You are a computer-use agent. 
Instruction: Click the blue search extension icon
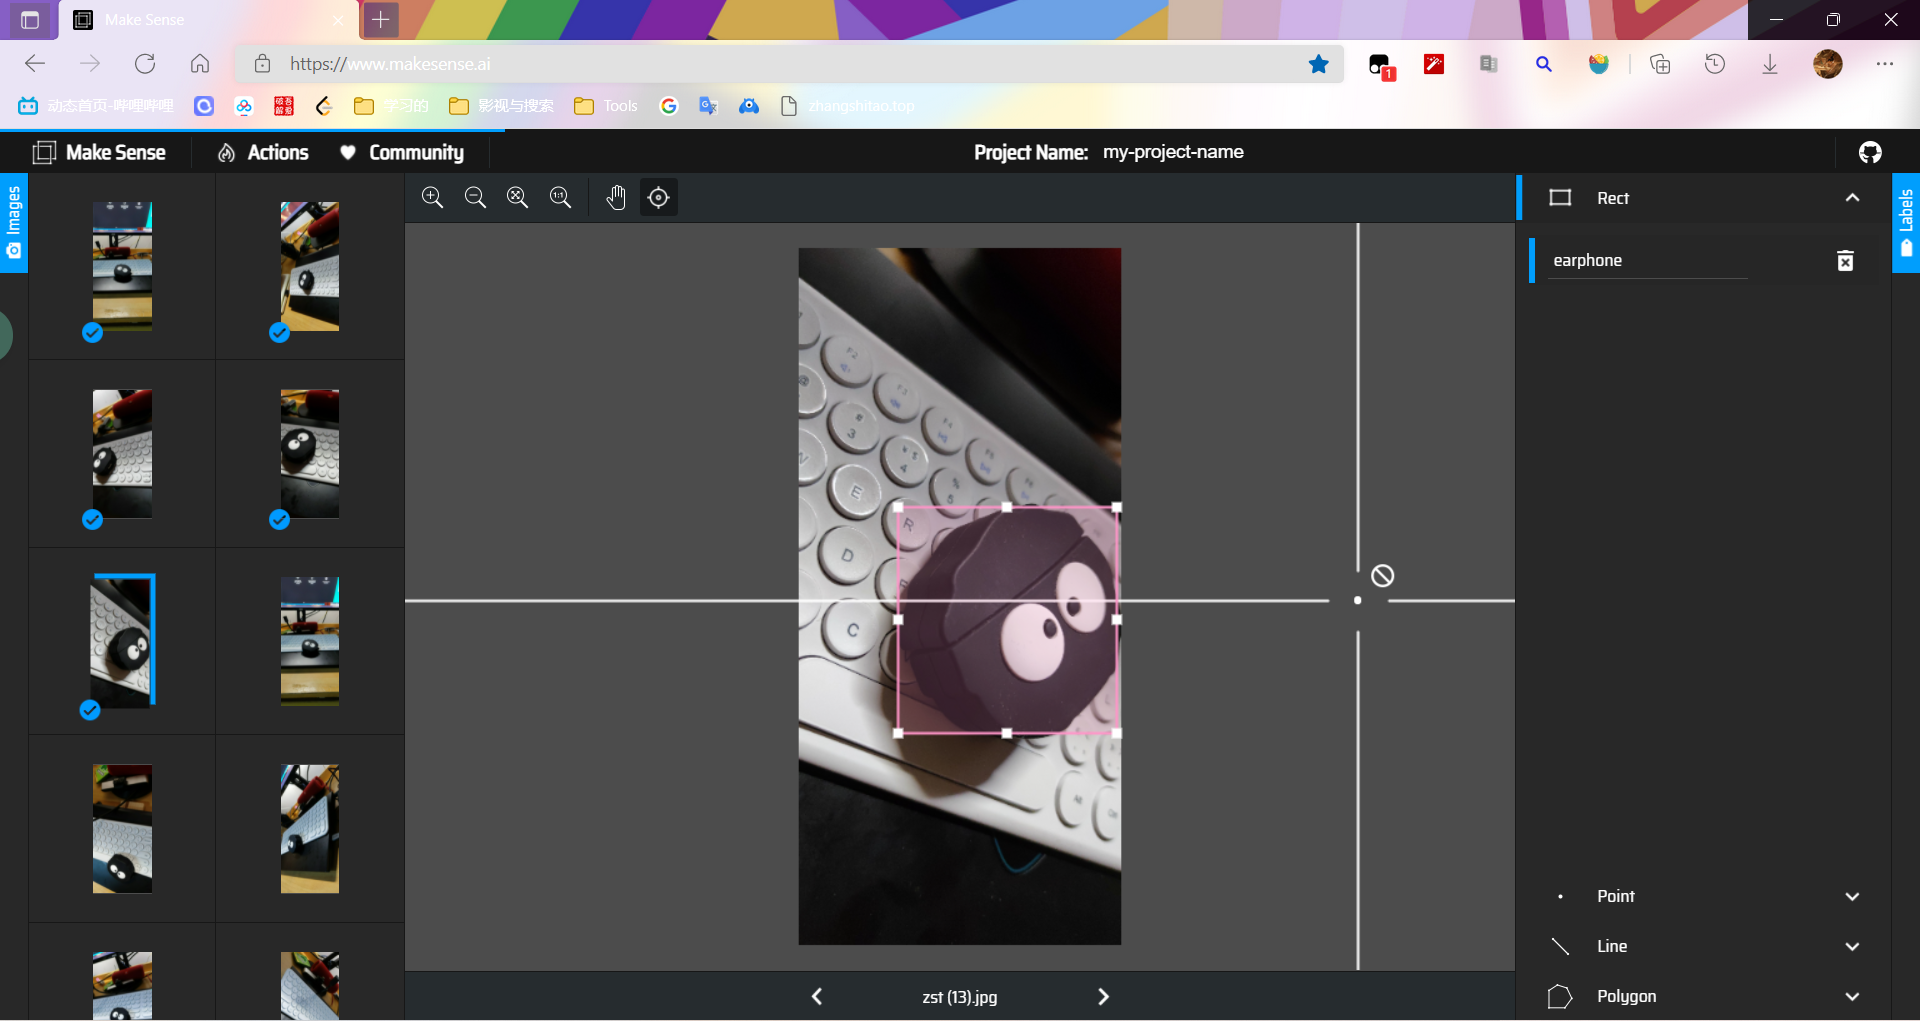tap(1544, 64)
